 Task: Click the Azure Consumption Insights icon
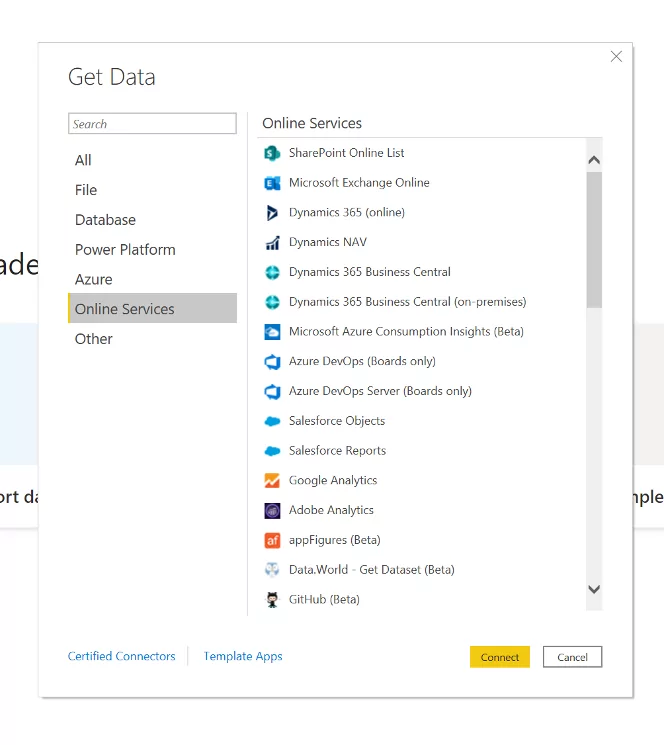(272, 332)
